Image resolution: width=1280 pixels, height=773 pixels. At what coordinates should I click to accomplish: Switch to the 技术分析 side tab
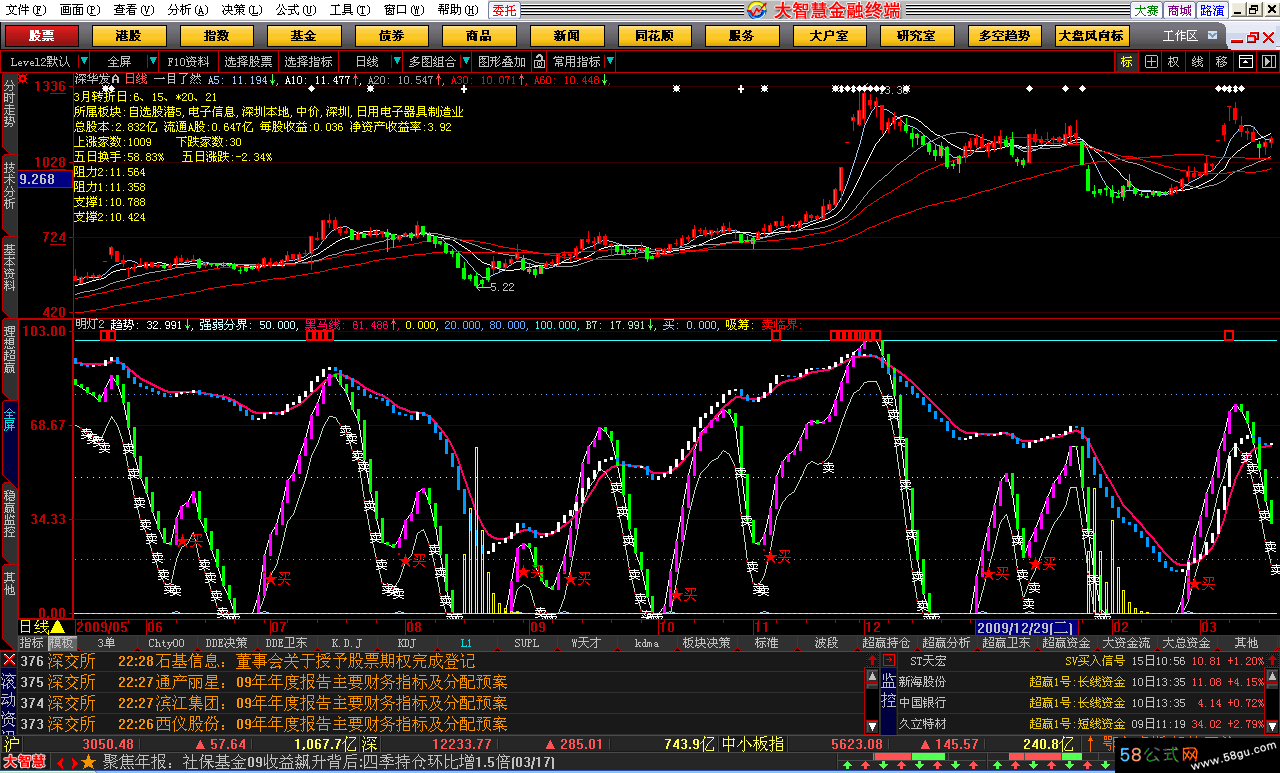click(x=9, y=184)
